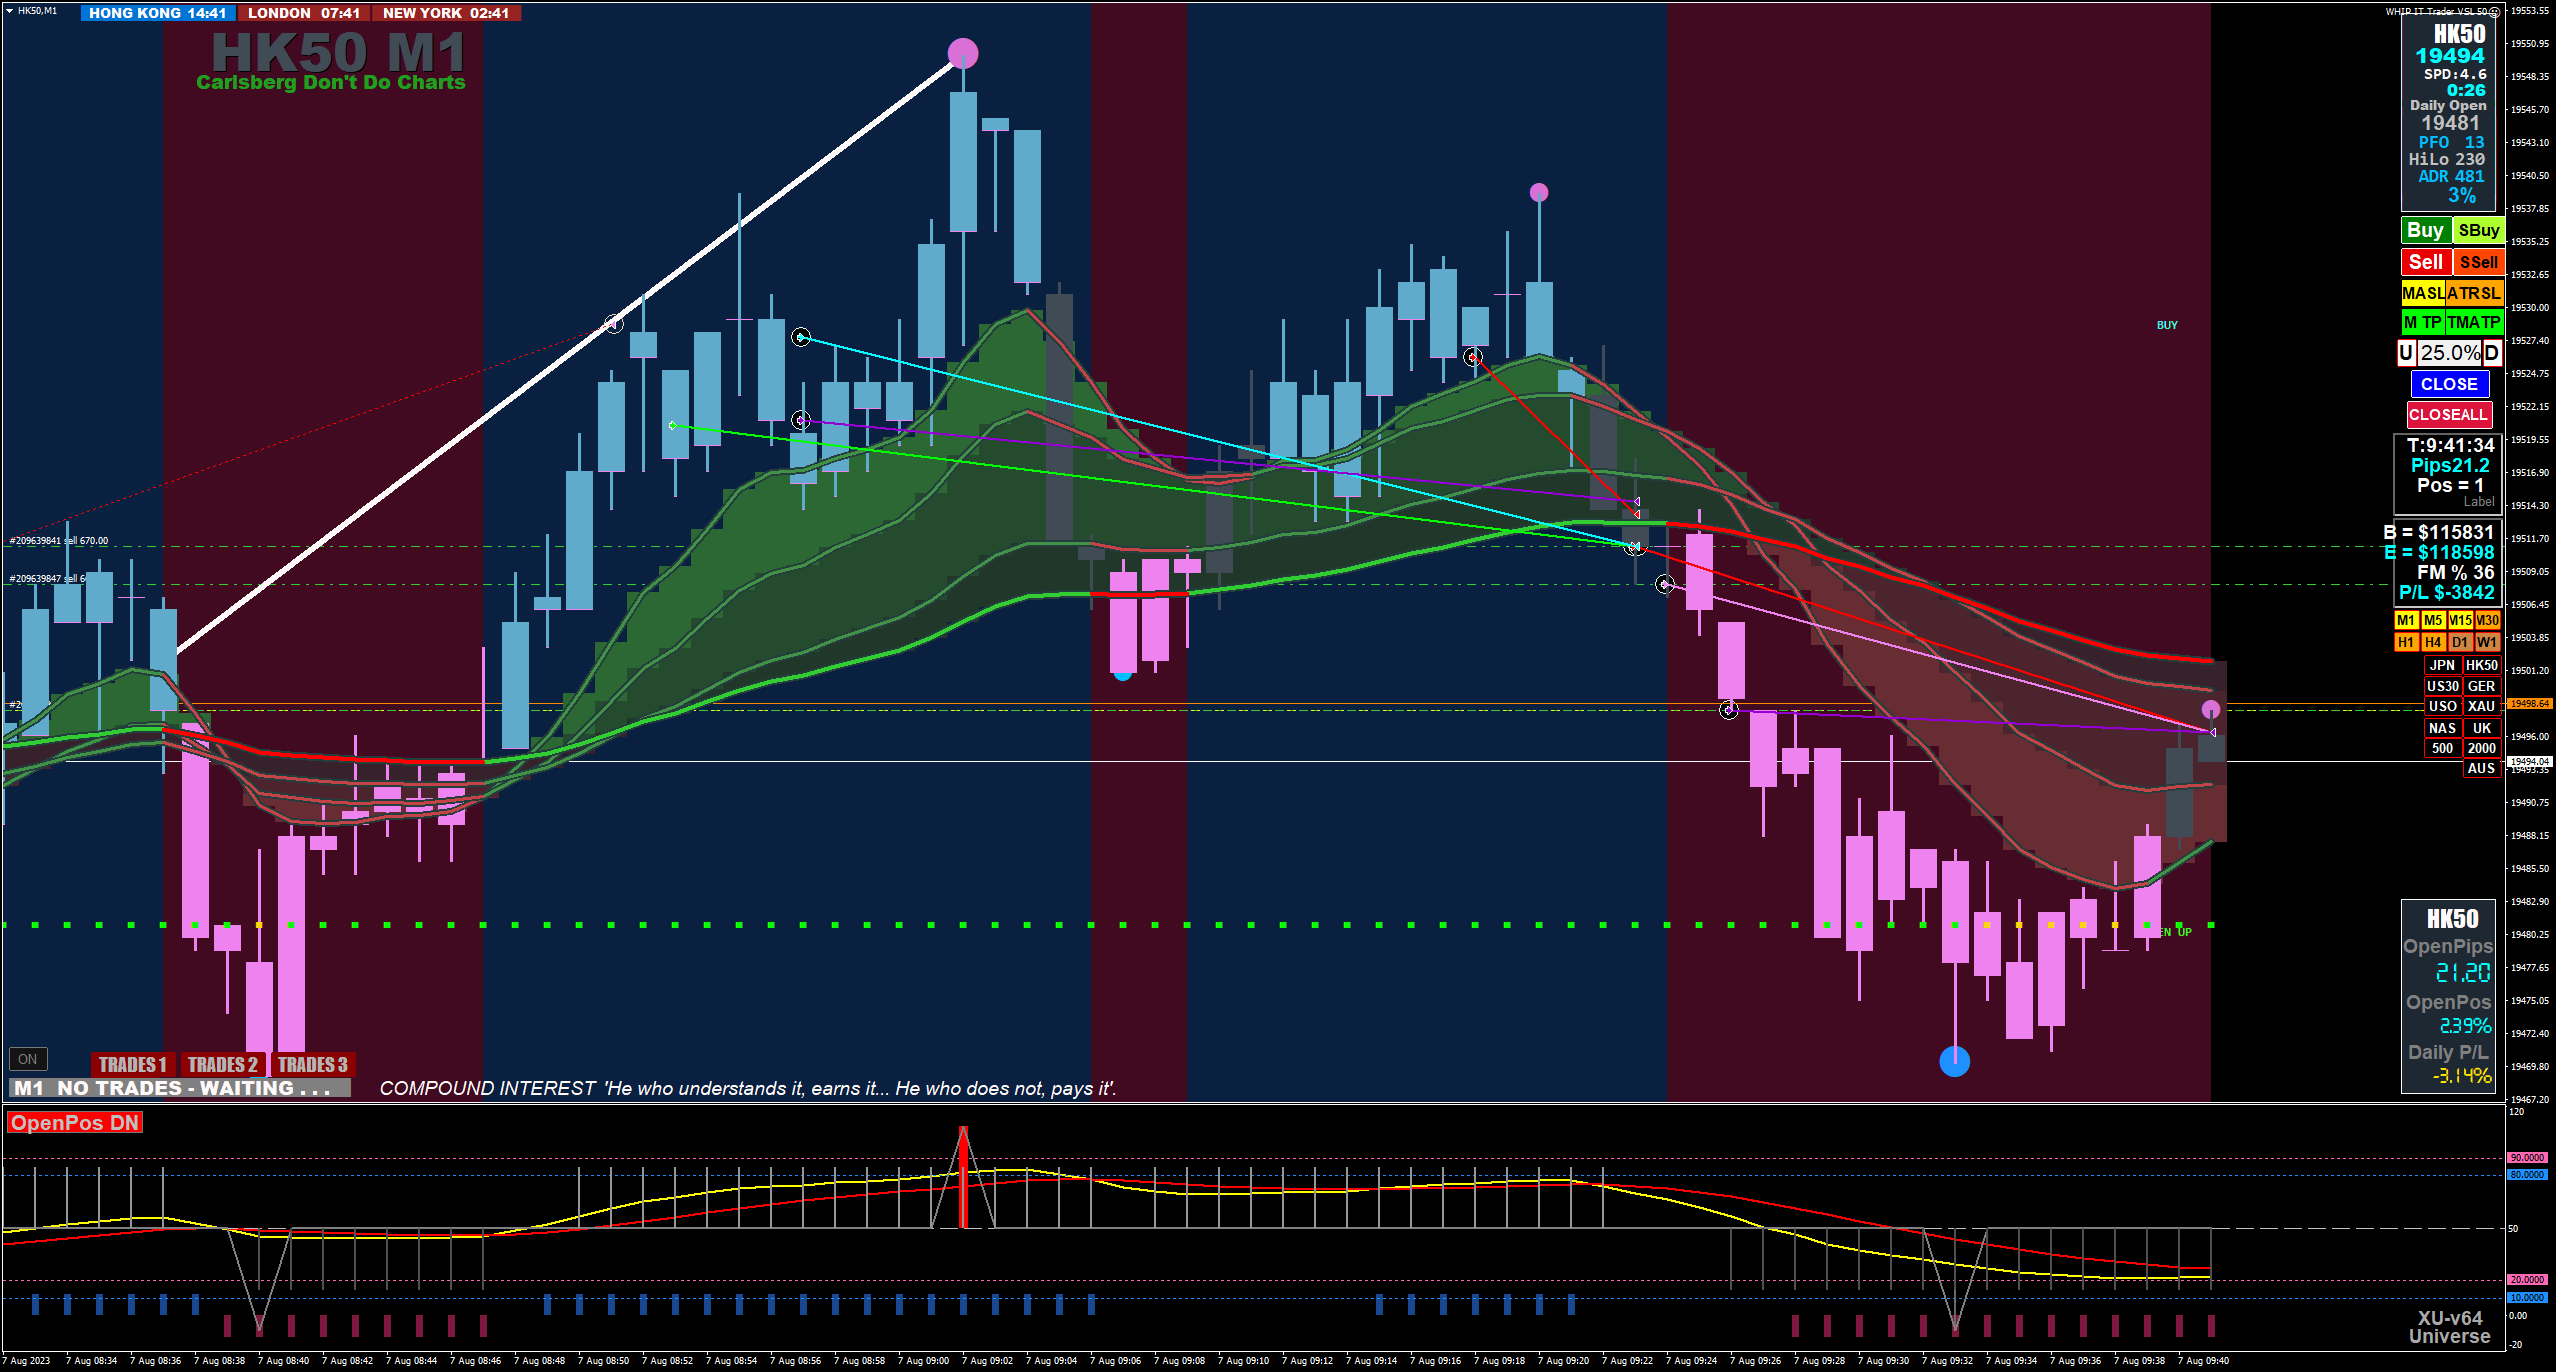Switch chart to M5 timeframe
The width and height of the screenshot is (2556, 1372).
click(2433, 621)
